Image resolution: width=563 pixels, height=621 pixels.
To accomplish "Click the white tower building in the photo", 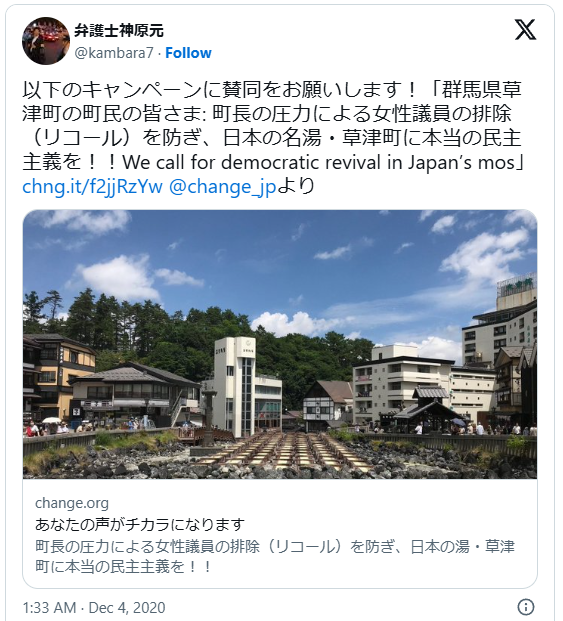I will tap(234, 387).
